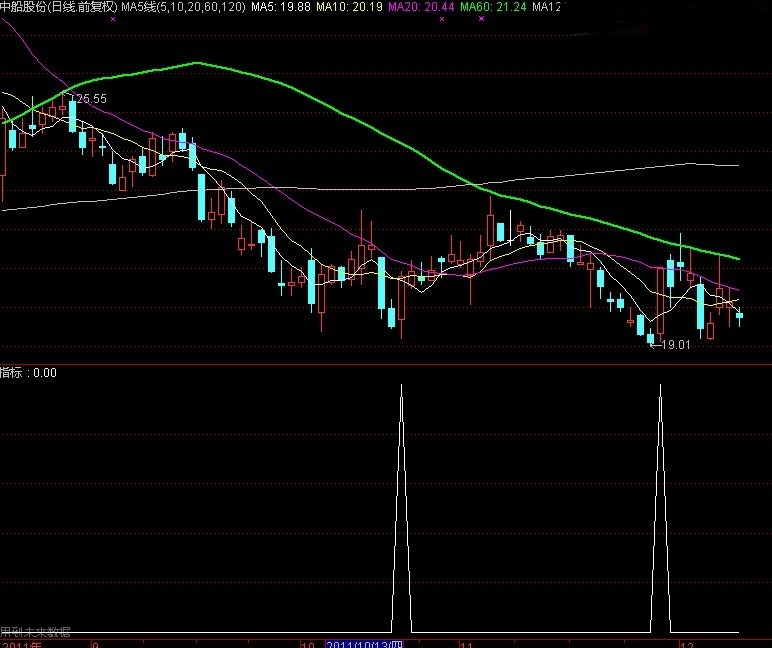Viewport: 772px width, 648px height.
Task: Click the magenta x marker below MA60
Action: pos(481,18)
